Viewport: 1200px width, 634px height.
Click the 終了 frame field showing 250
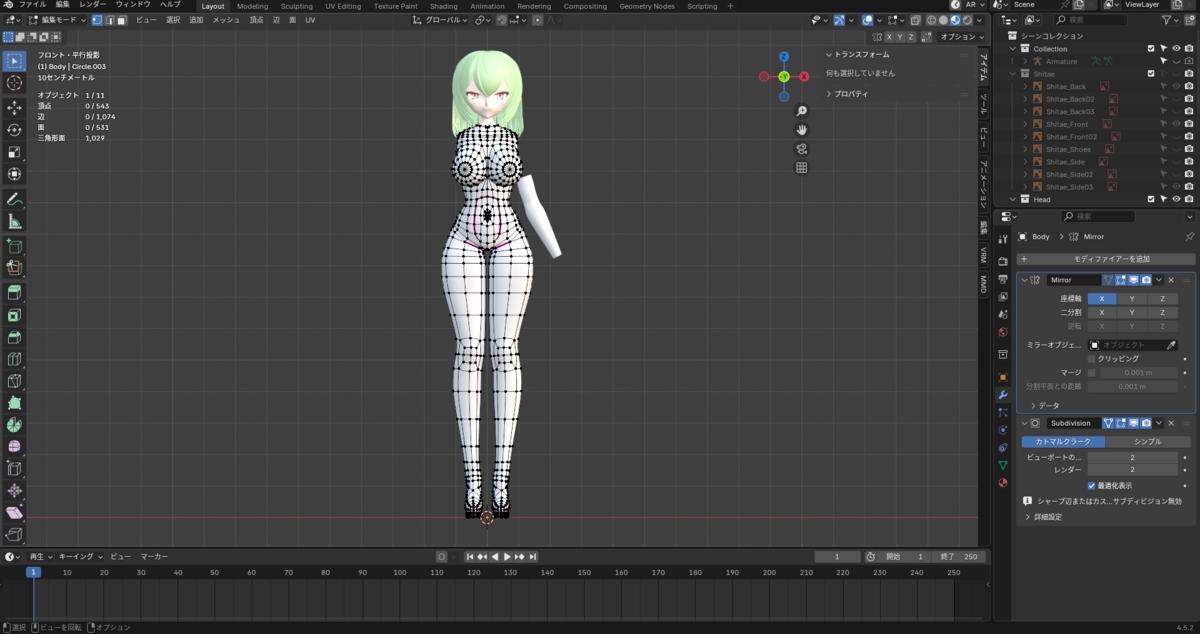pyautogui.click(x=960, y=556)
